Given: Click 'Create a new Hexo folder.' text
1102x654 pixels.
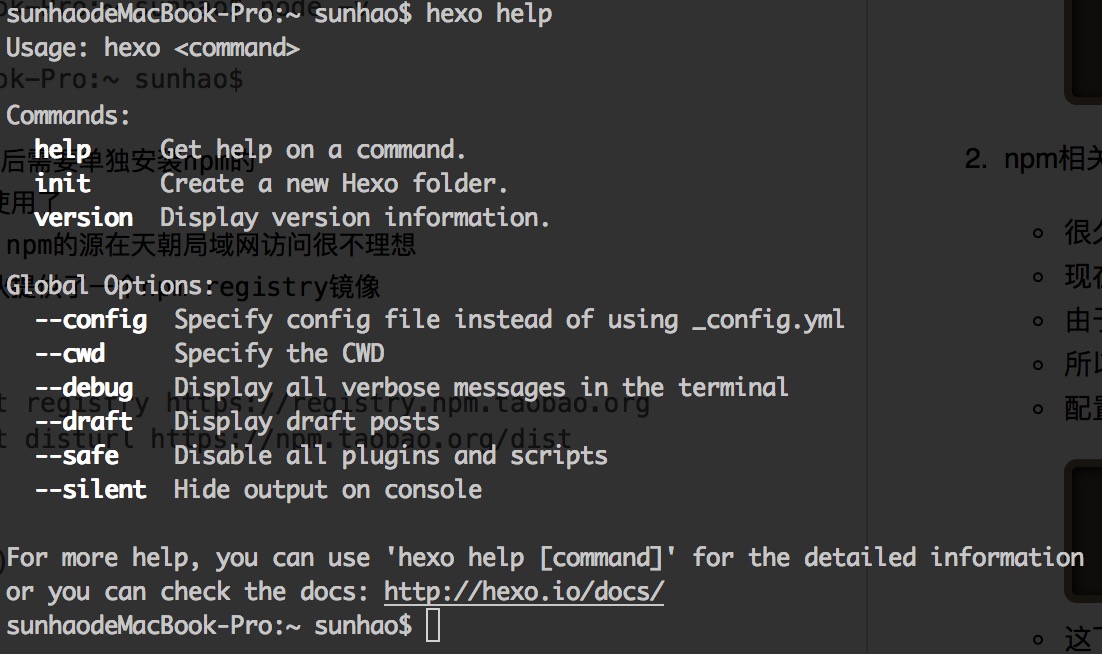Looking at the screenshot, I should click(x=334, y=183).
